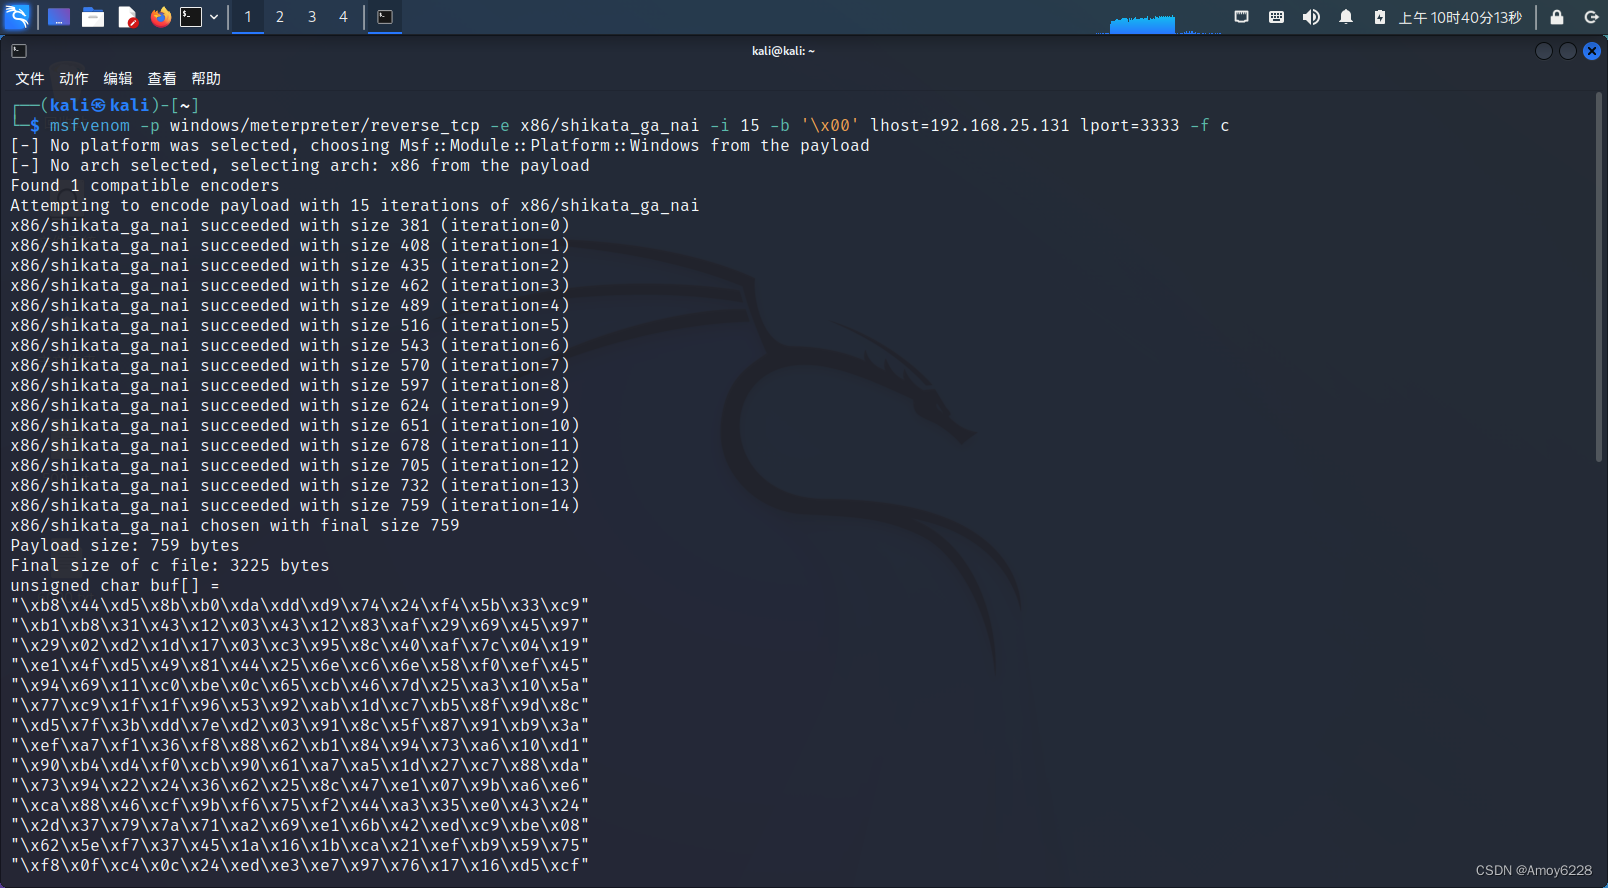Viewport: 1608px width, 888px height.
Task: Click the terminal vertical scrollbar
Action: click(1599, 278)
